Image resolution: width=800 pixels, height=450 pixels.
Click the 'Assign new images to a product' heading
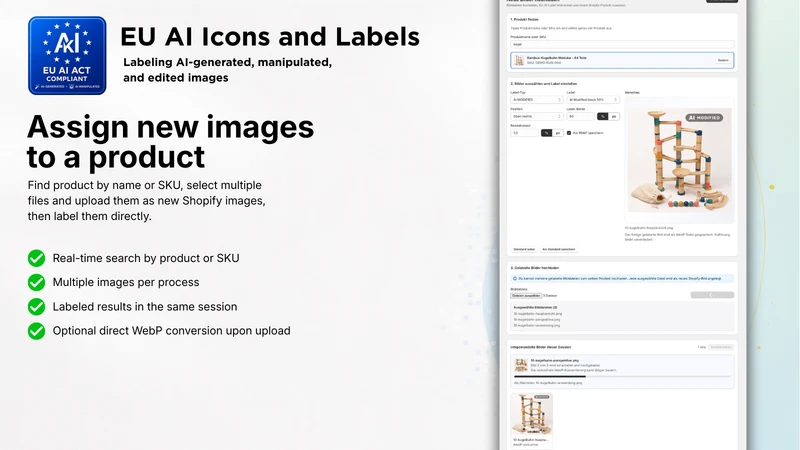[170, 141]
